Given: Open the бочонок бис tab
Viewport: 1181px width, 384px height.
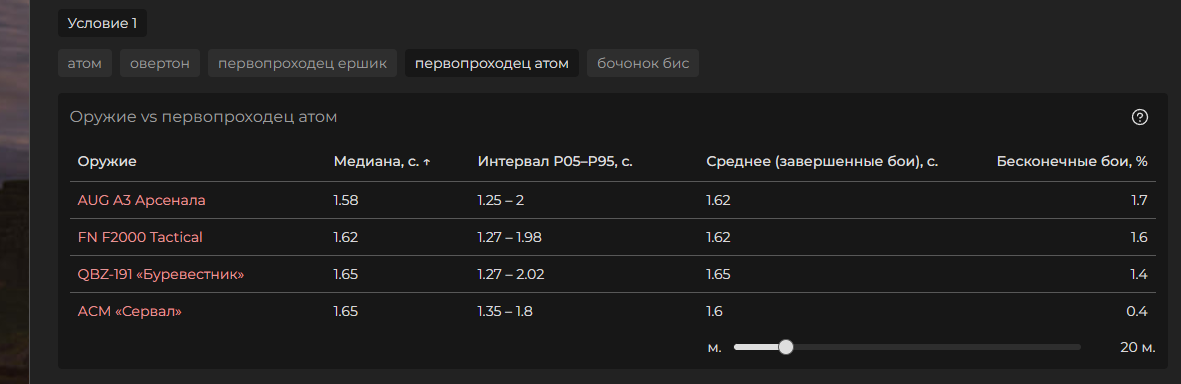Looking at the screenshot, I should pos(643,63).
